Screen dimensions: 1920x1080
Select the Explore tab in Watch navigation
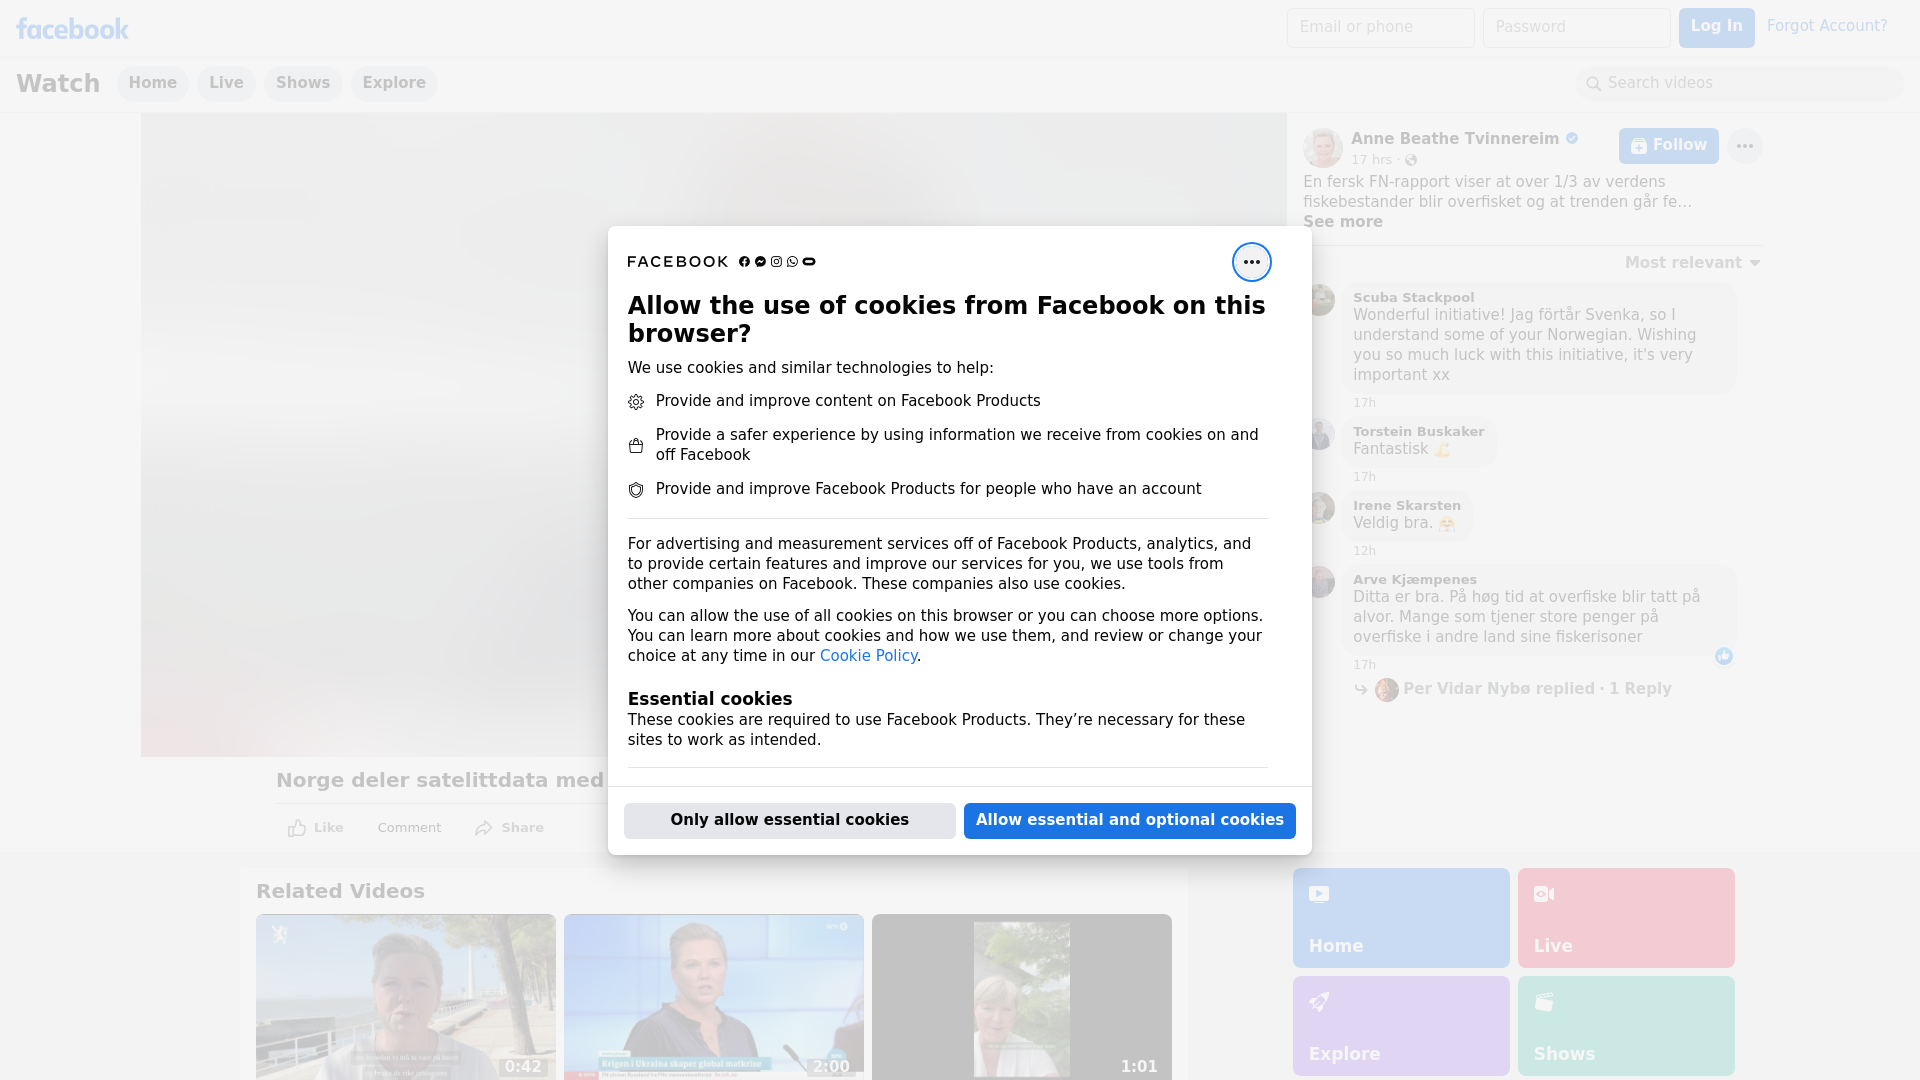(x=394, y=84)
